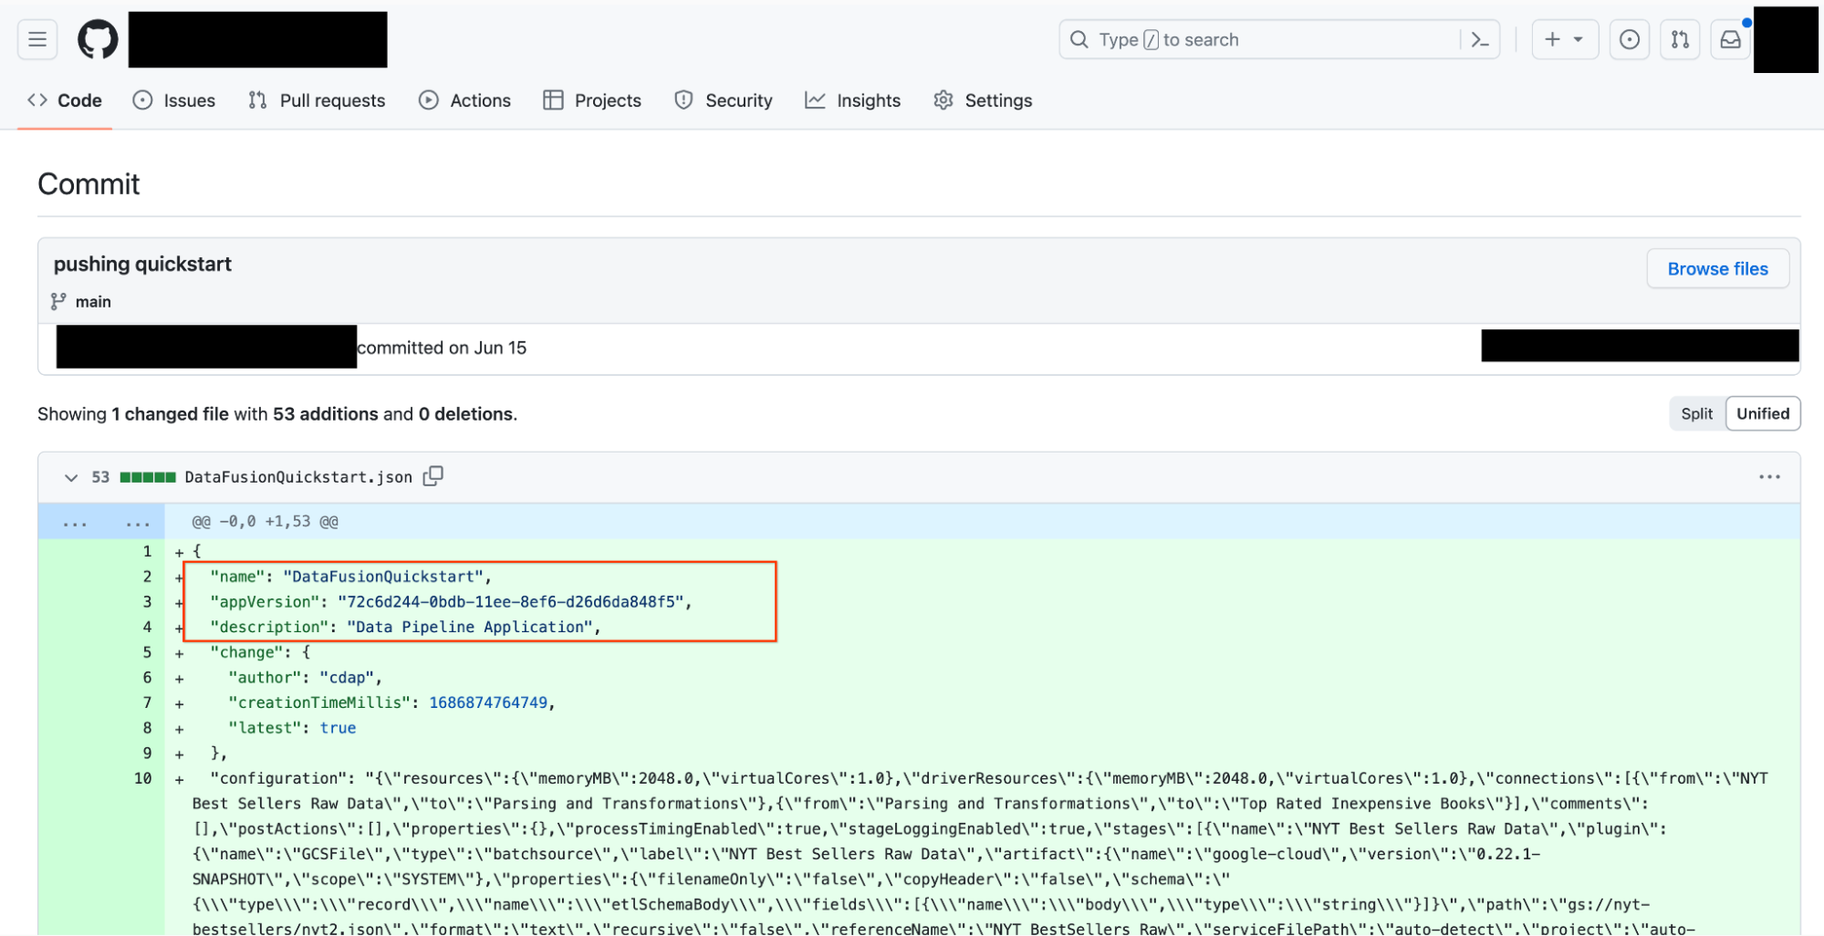Click the appVersion value line
Viewport: 1824px width, 936px height.
(x=450, y=601)
